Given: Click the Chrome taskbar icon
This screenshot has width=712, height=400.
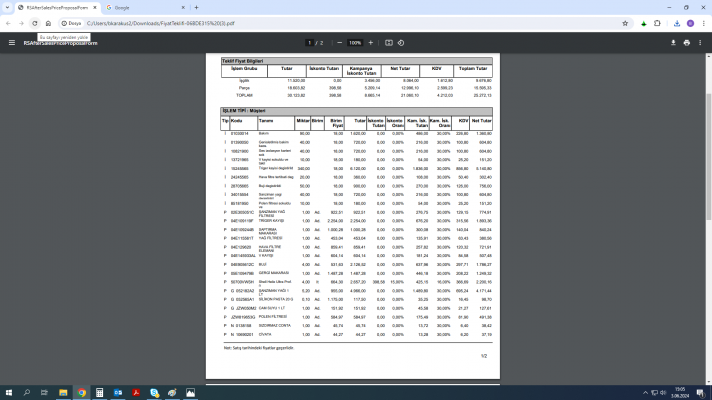Looking at the screenshot, I should click(82, 393).
